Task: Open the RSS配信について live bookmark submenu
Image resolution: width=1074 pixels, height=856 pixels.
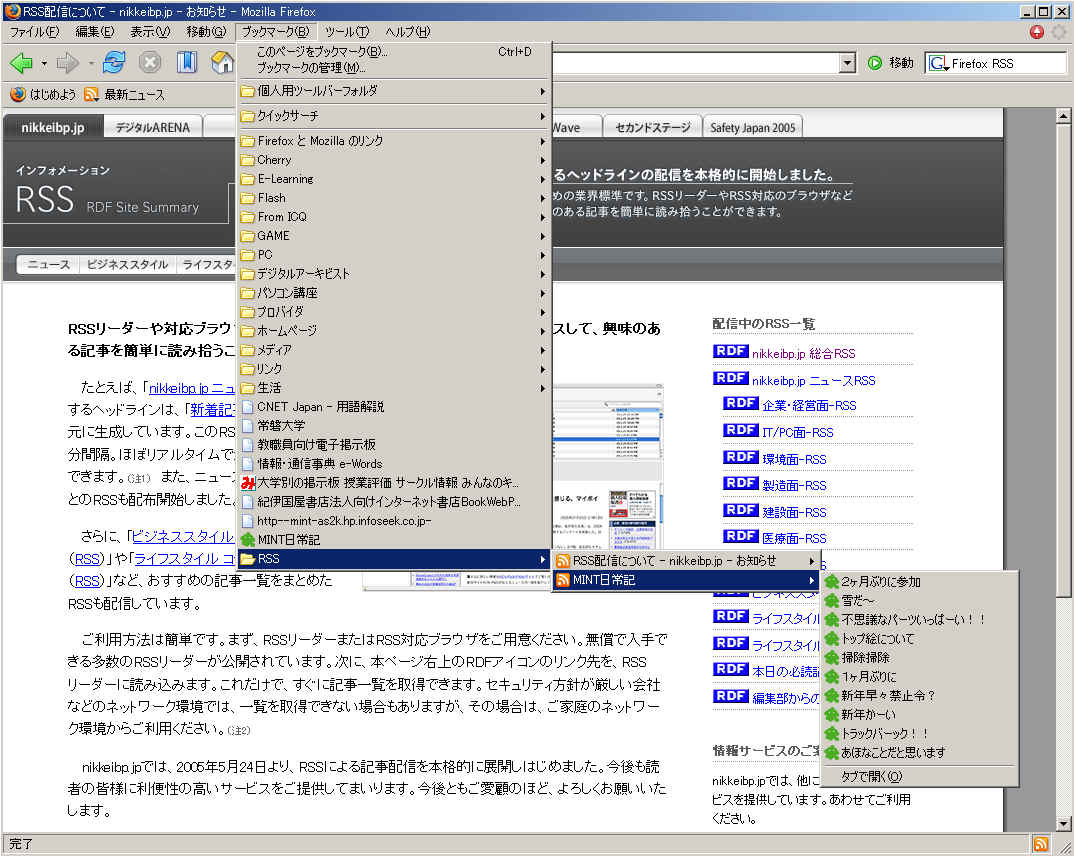Action: [x=686, y=561]
